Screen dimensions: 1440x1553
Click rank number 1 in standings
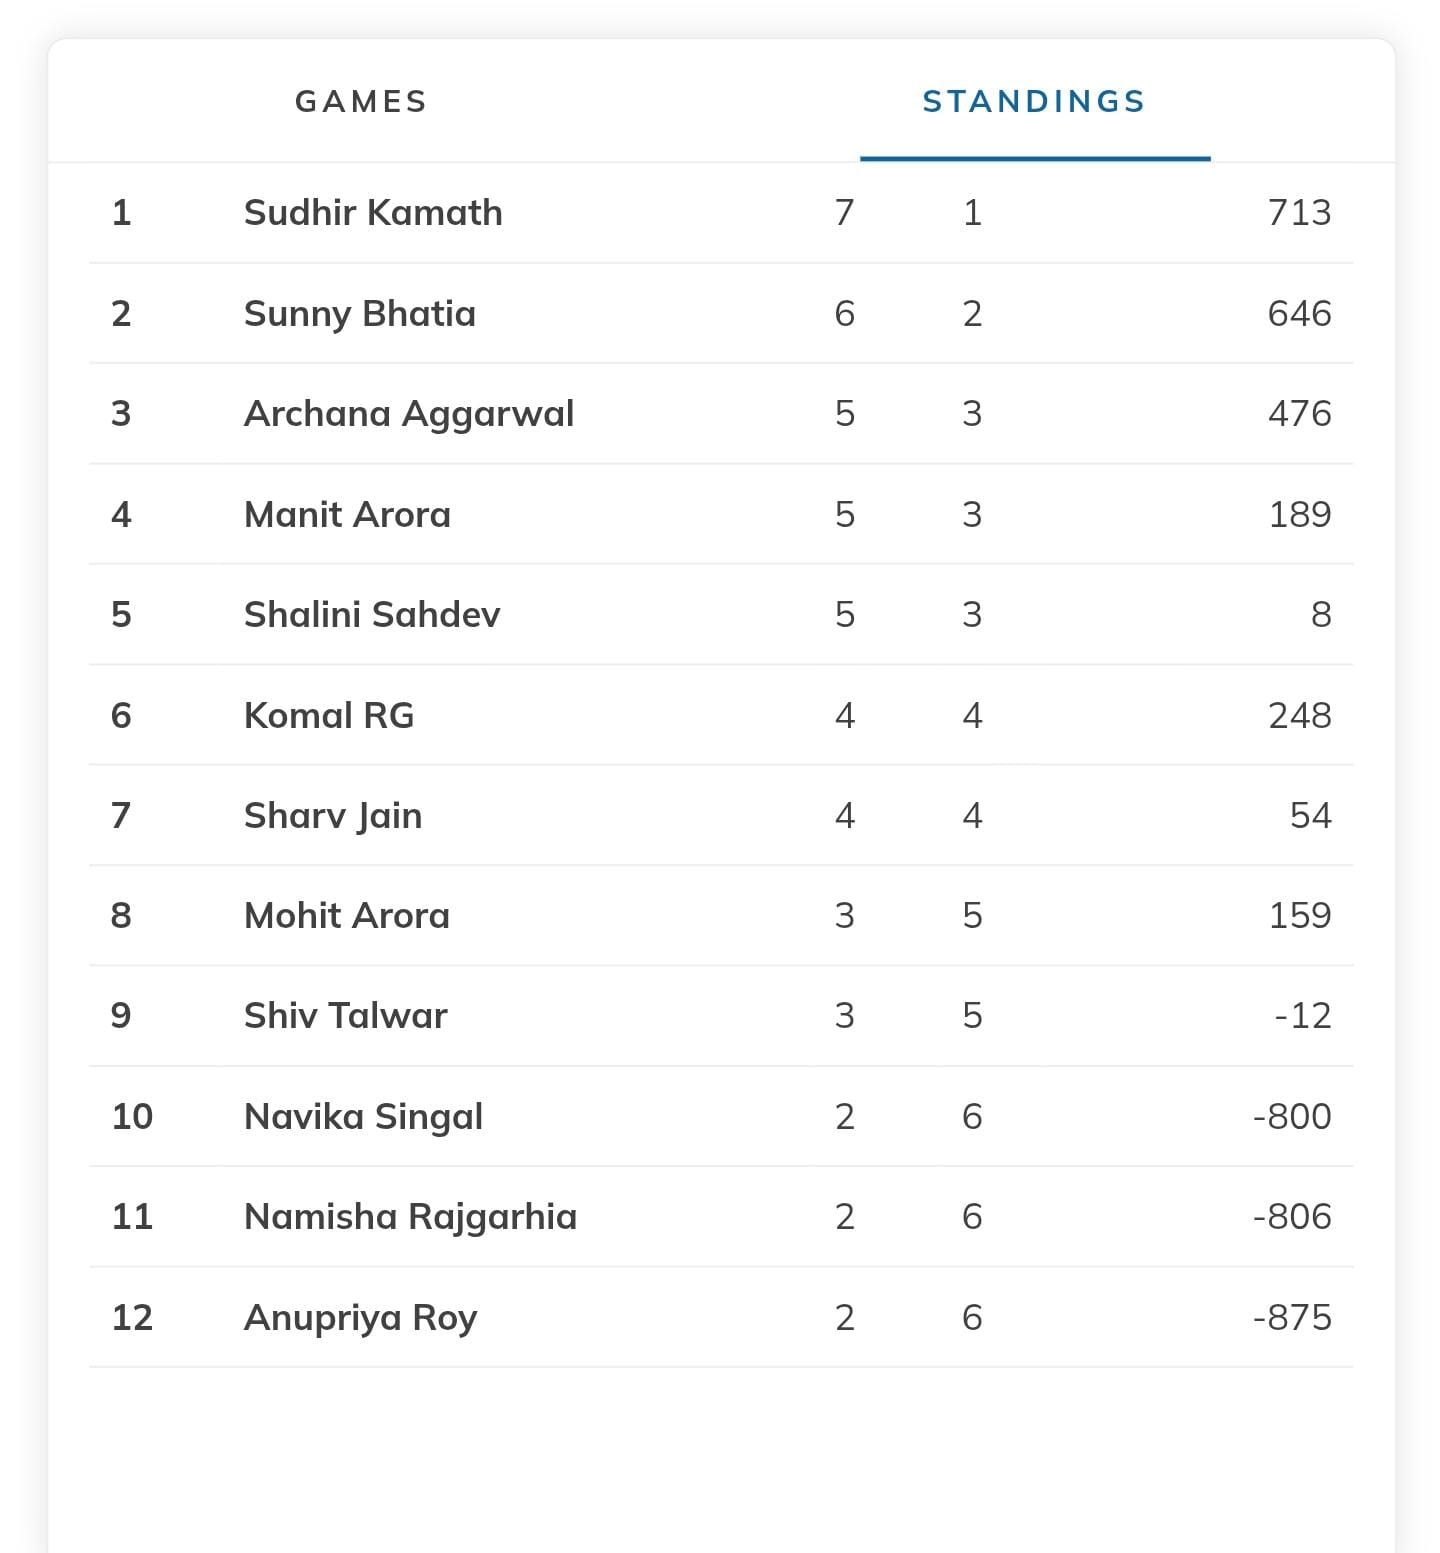point(121,212)
